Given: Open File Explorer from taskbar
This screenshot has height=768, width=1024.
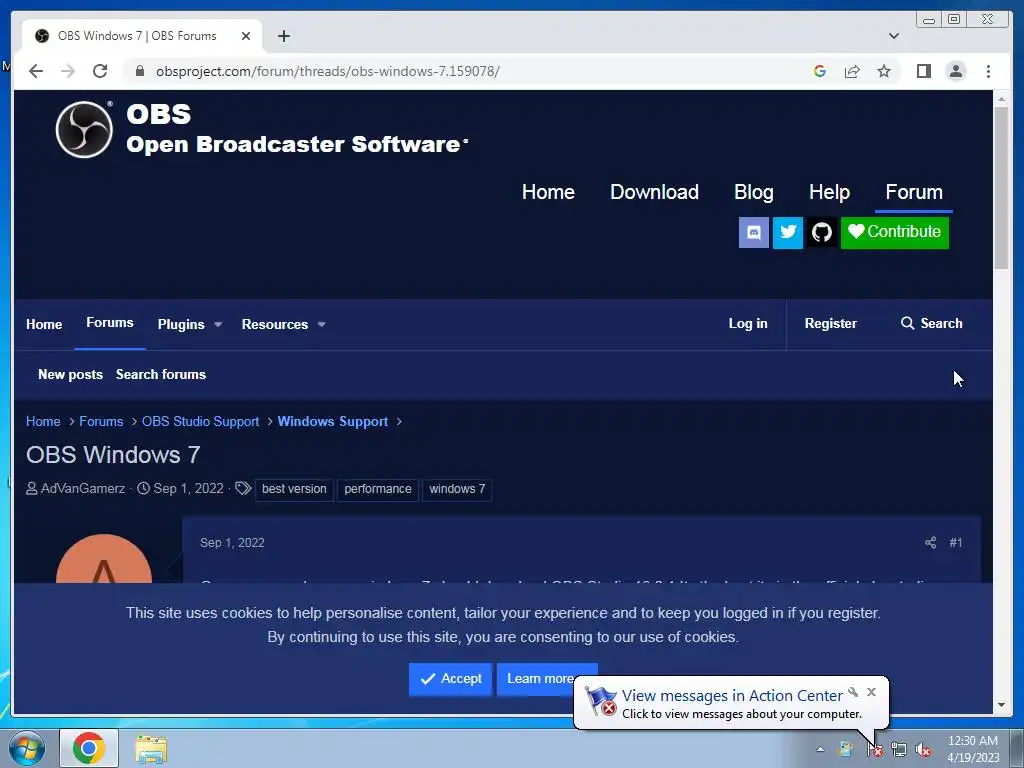Looking at the screenshot, I should tap(151, 750).
